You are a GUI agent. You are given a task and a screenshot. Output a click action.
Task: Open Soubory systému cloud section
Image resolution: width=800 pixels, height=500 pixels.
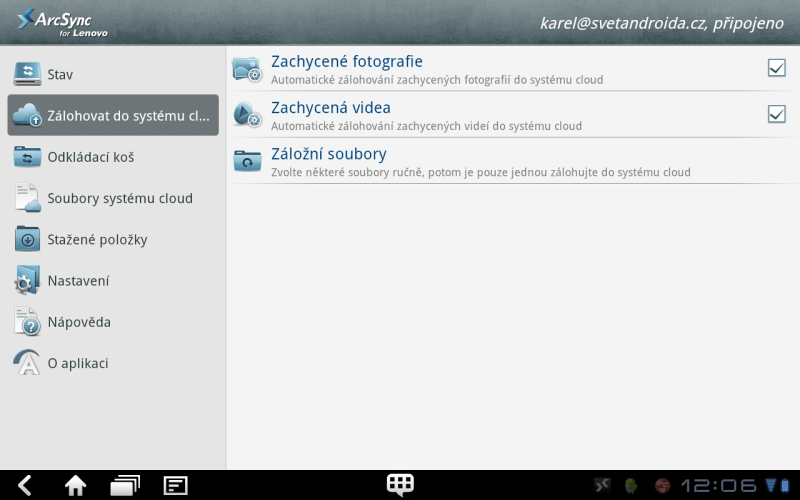(113, 198)
